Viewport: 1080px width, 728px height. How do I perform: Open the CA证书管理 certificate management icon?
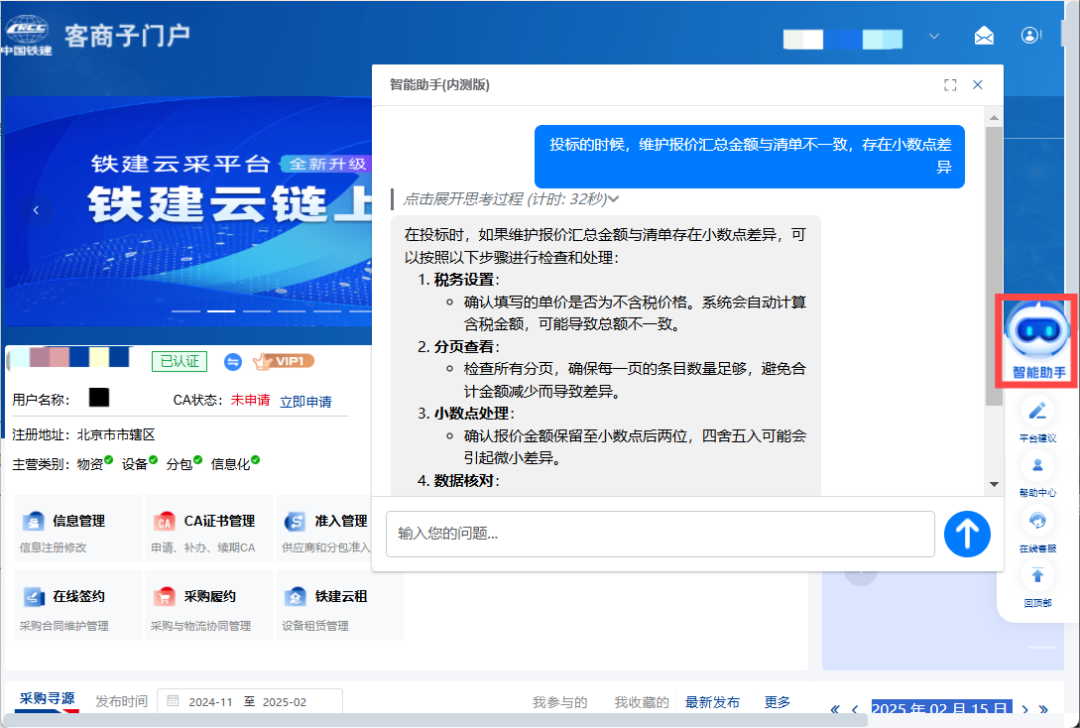164,520
